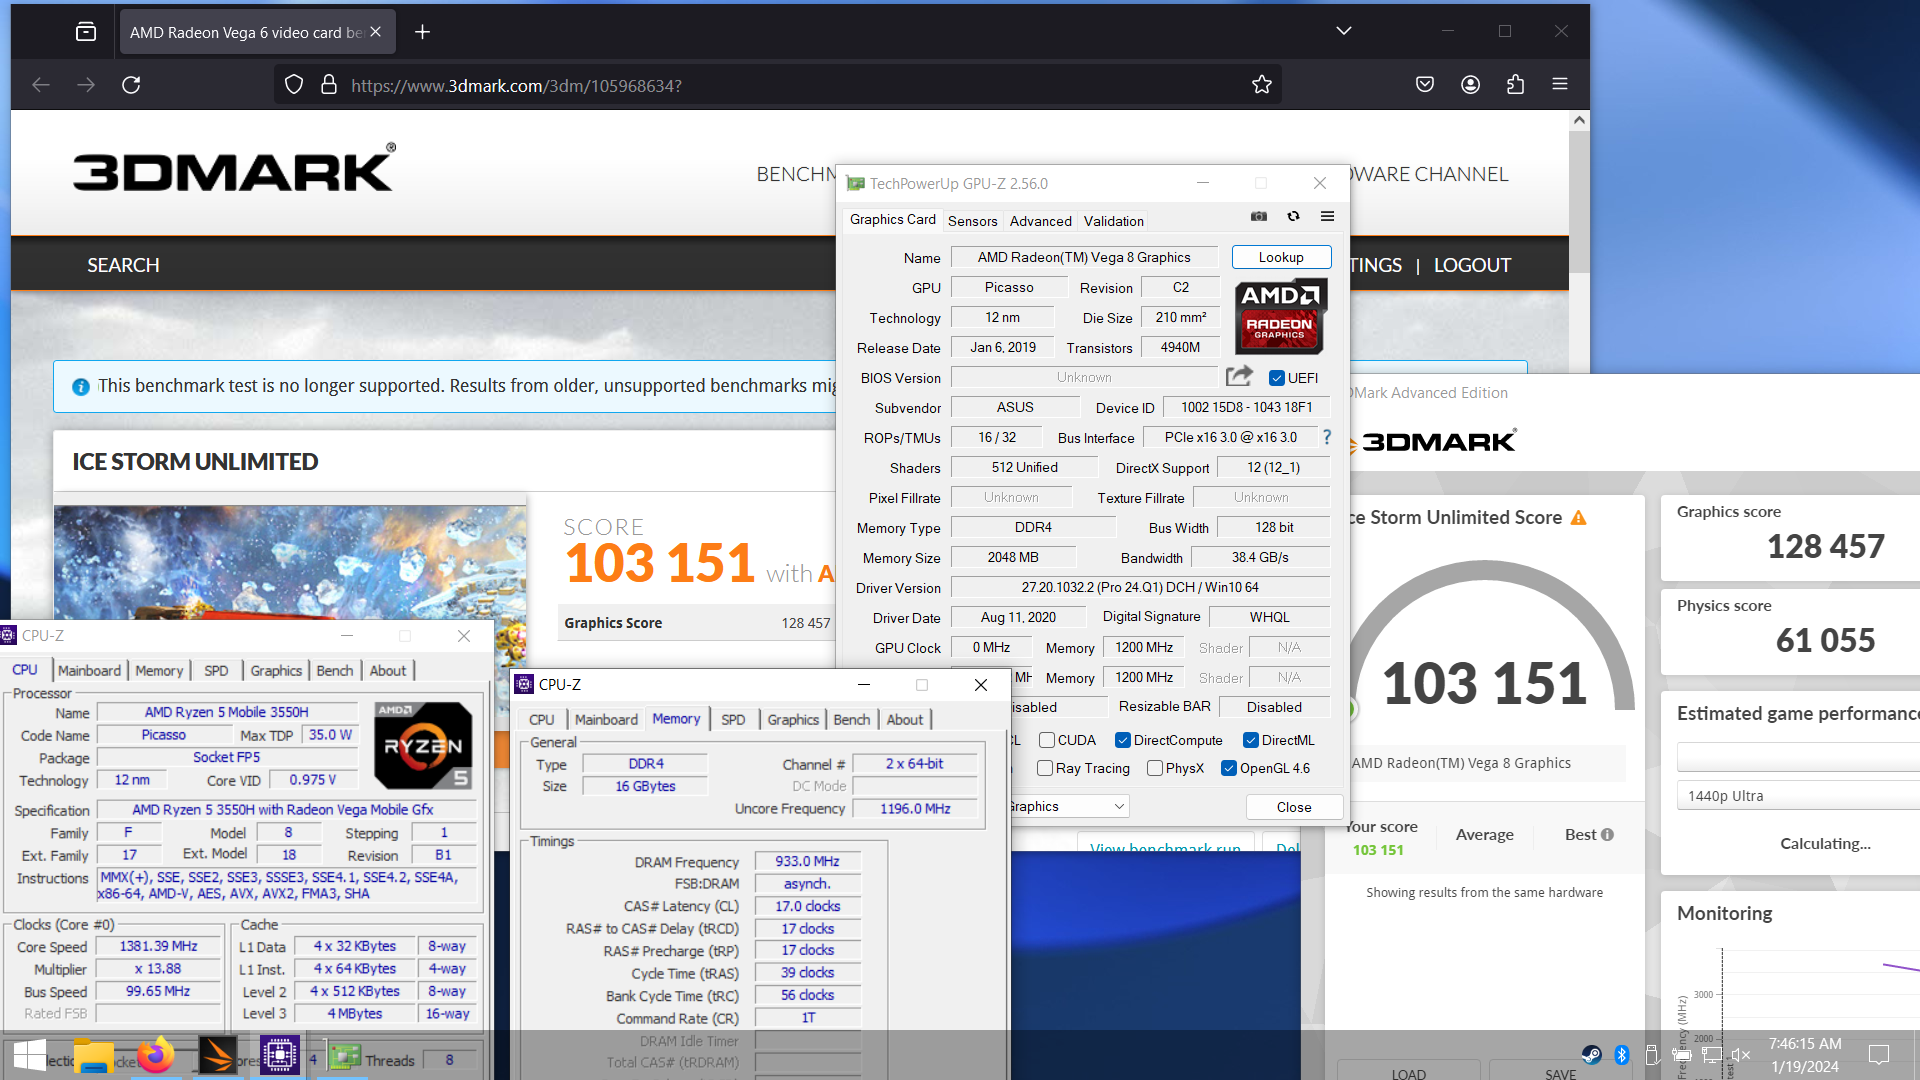Click the 3DMark website logo
Screen dimensions: 1920x1080
point(235,167)
